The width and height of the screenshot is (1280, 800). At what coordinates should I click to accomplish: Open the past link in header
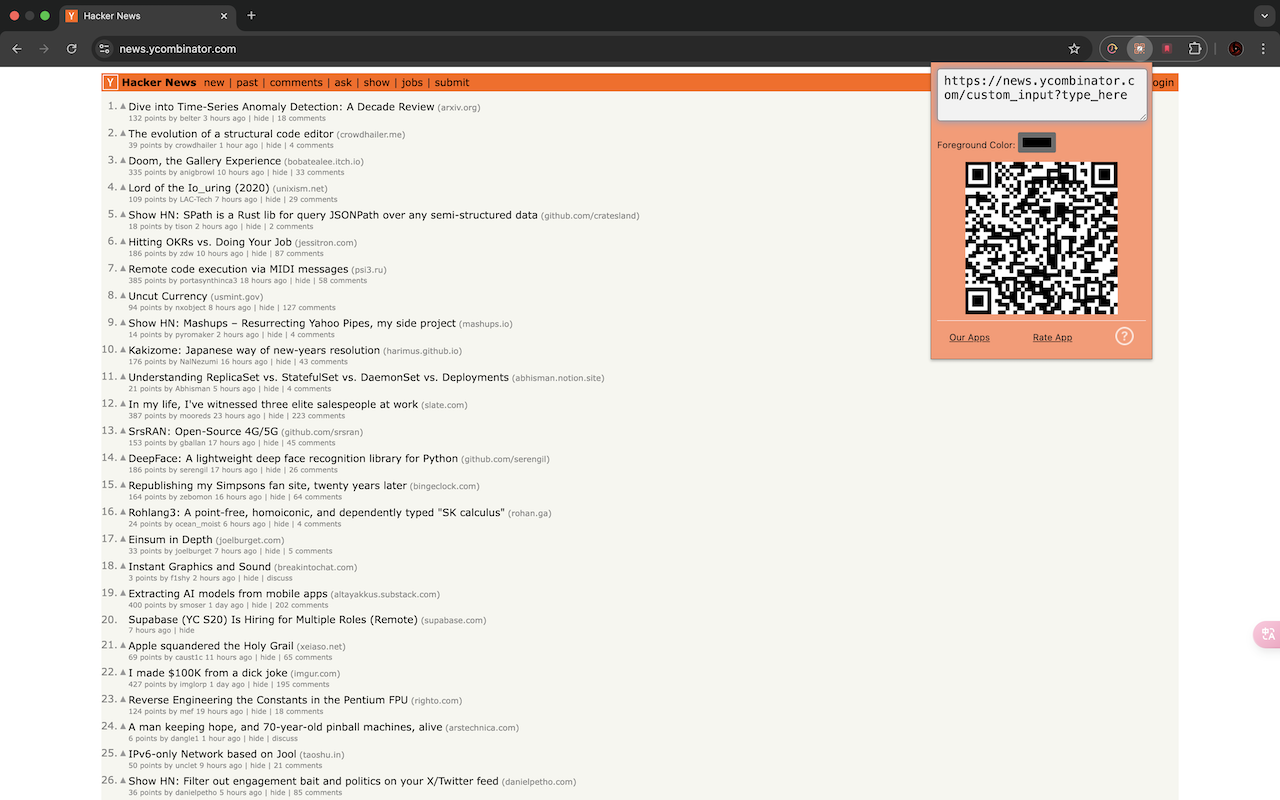click(247, 83)
